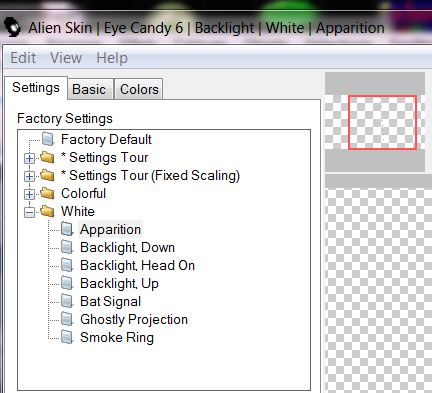The height and width of the screenshot is (393, 432).
Task: Expand the Colorful folder node
Action: 30,194
